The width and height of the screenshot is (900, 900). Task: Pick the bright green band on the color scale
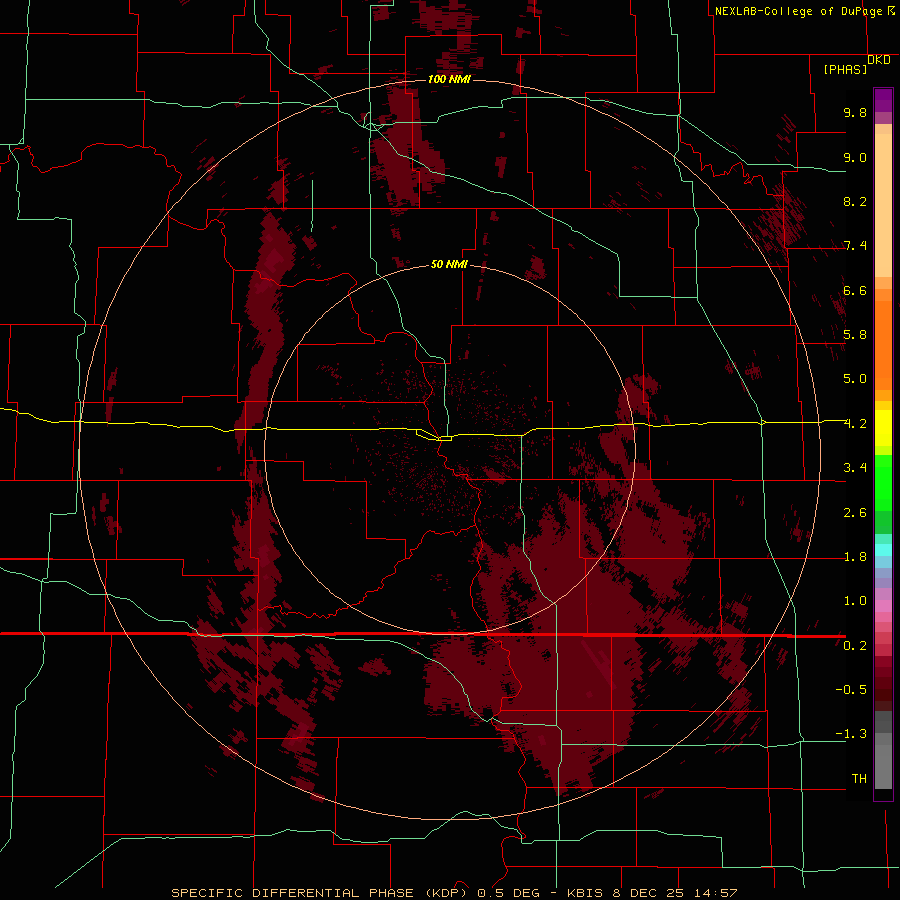point(883,481)
